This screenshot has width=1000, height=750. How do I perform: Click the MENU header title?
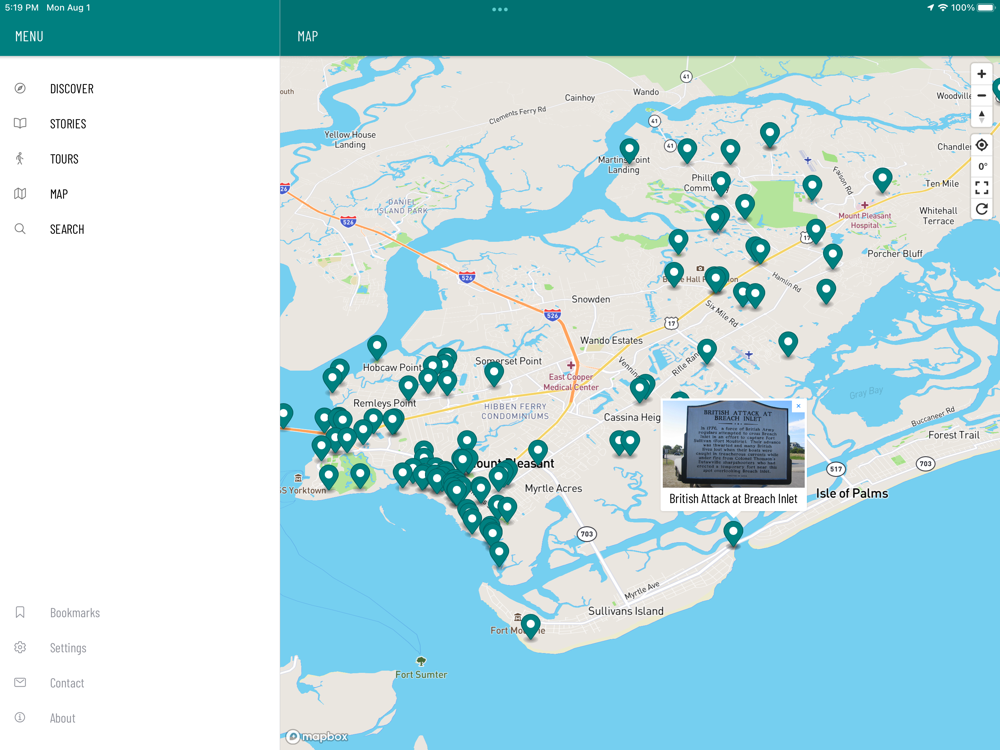pyautogui.click(x=29, y=36)
